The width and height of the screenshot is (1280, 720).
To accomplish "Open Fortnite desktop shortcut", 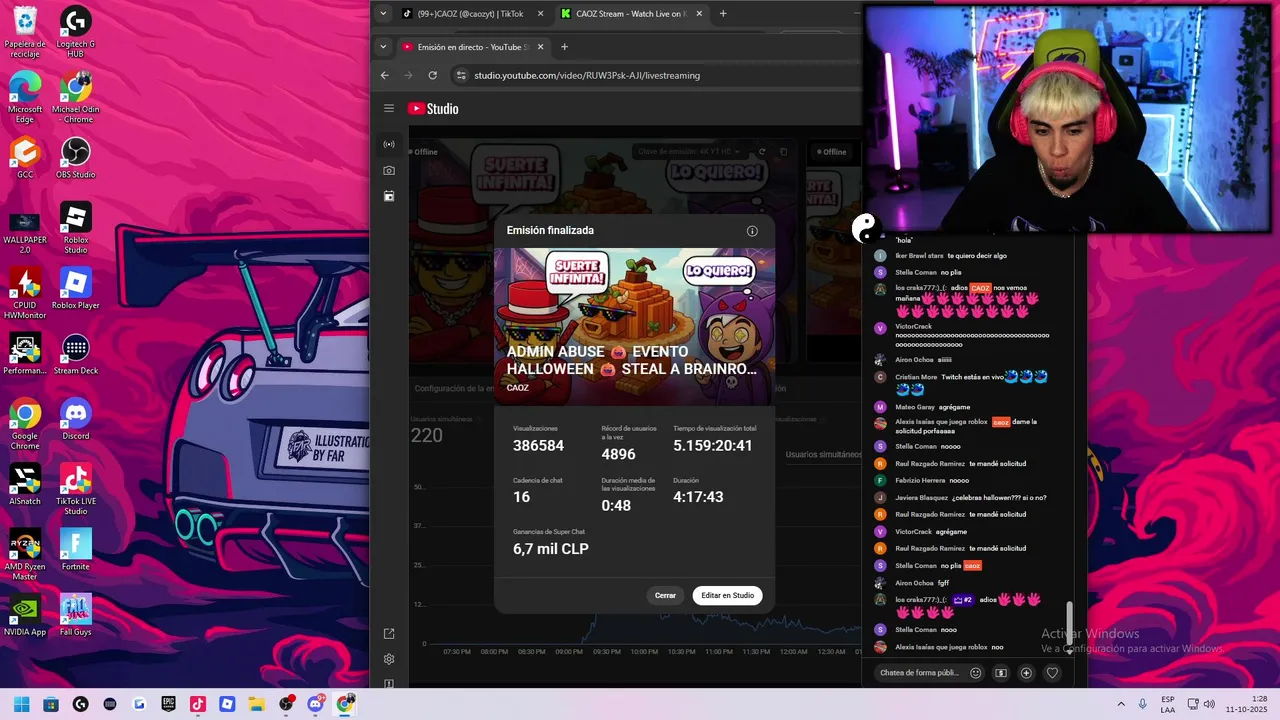I will coord(75,550).
